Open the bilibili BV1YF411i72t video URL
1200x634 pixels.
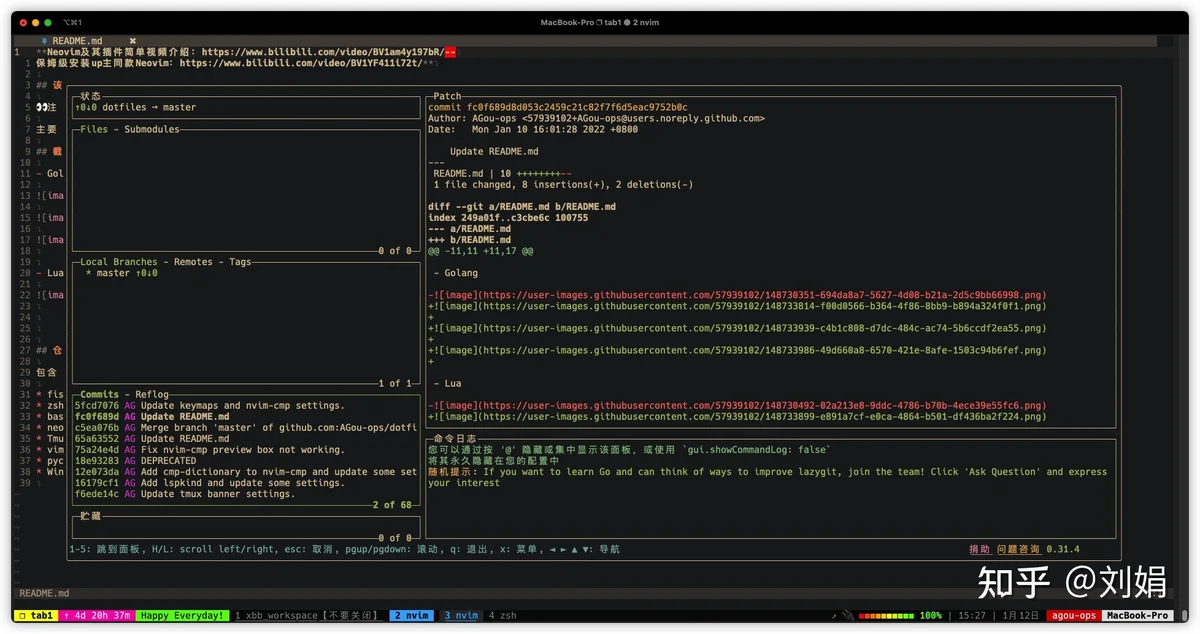coord(300,63)
